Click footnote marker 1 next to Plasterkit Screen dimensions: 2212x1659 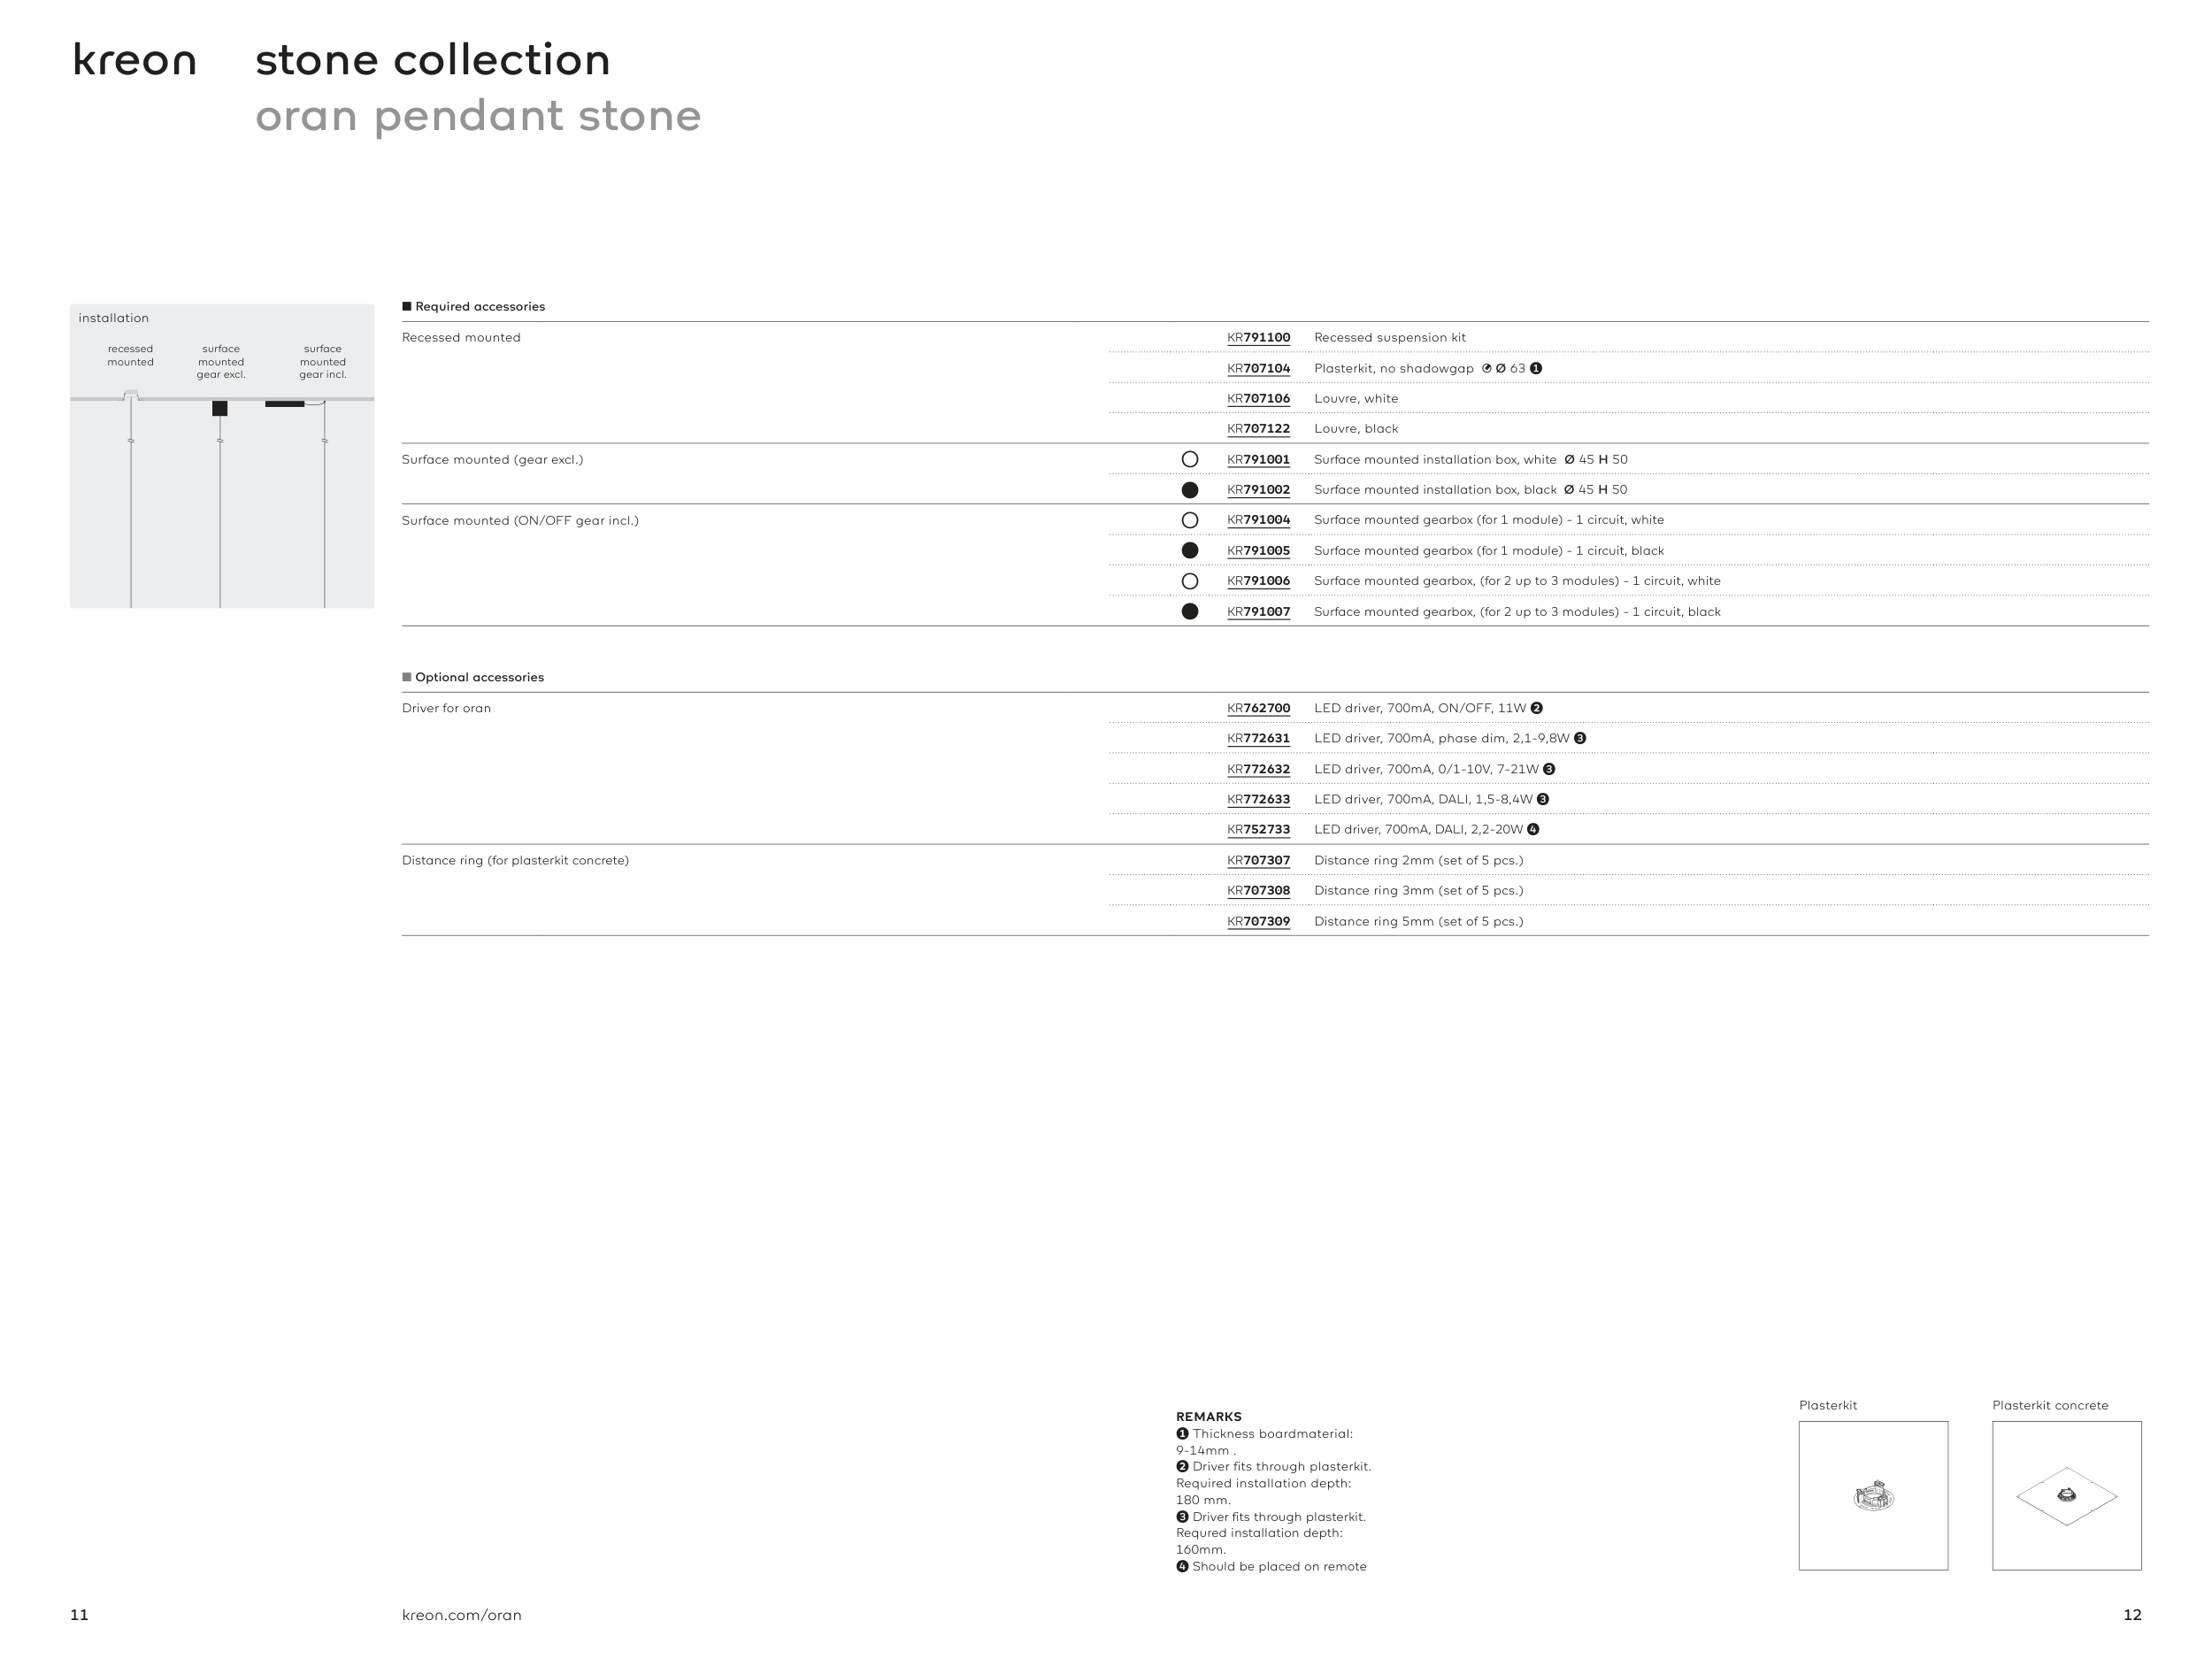coord(1536,369)
